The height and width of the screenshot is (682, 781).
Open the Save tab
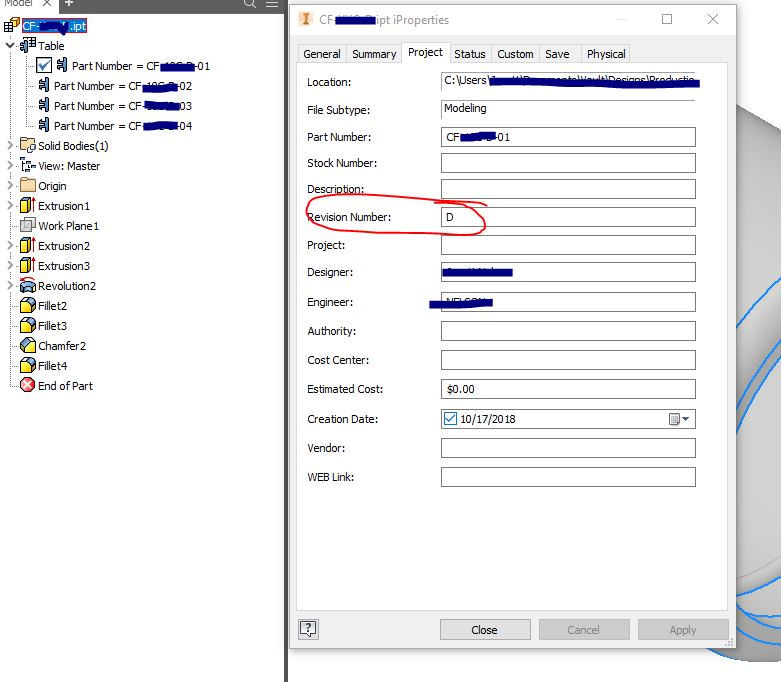click(x=557, y=54)
